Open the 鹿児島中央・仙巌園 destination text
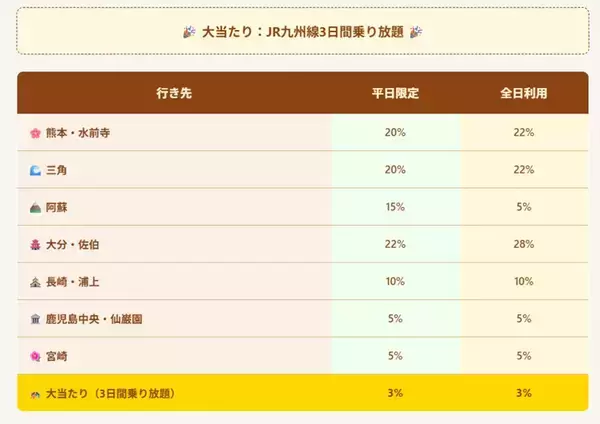Viewport: 600px width, 424px height. (102, 319)
